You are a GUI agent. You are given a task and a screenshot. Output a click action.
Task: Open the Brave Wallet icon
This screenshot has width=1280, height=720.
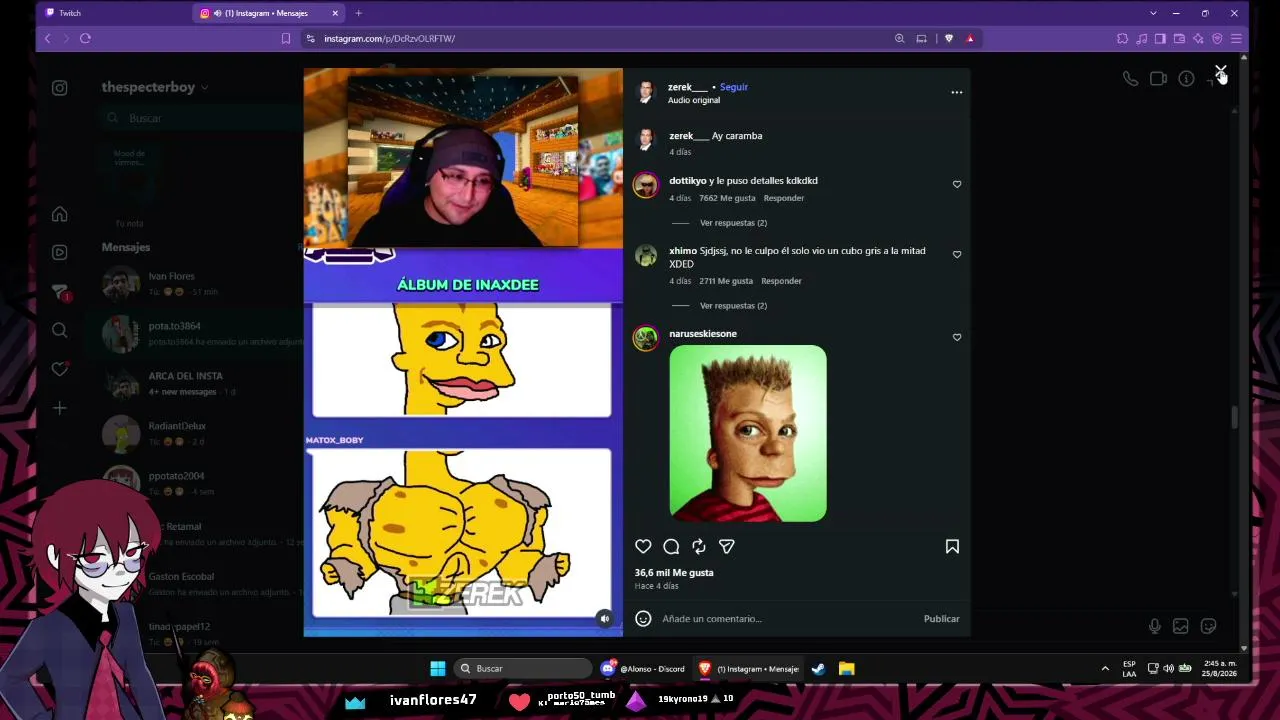[x=1179, y=38]
